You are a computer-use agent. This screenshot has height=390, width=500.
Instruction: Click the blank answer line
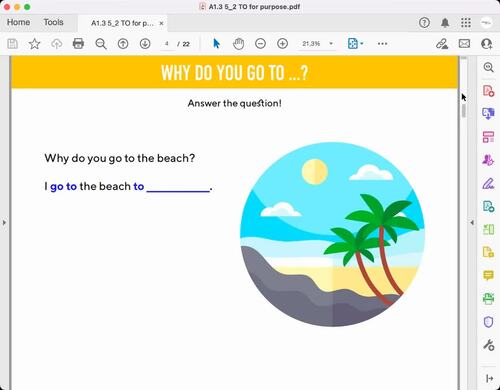178,191
